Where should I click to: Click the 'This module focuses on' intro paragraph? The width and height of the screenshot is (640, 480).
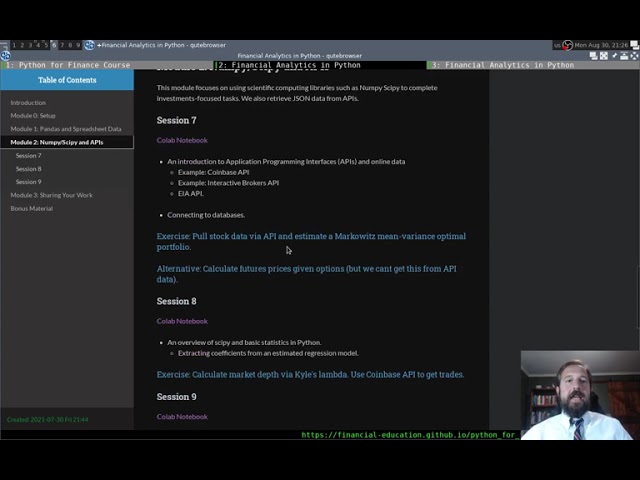coord(297,93)
